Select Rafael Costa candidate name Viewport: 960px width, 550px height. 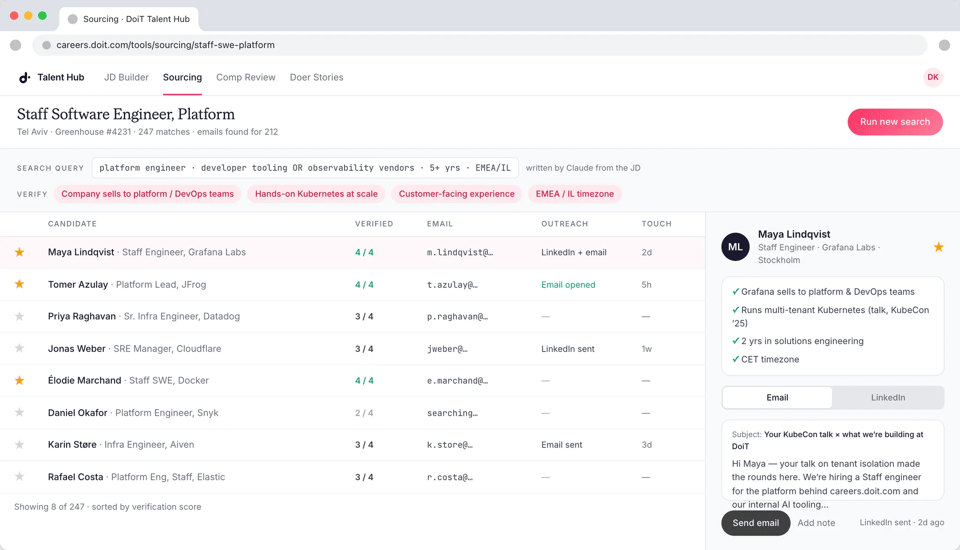(75, 477)
